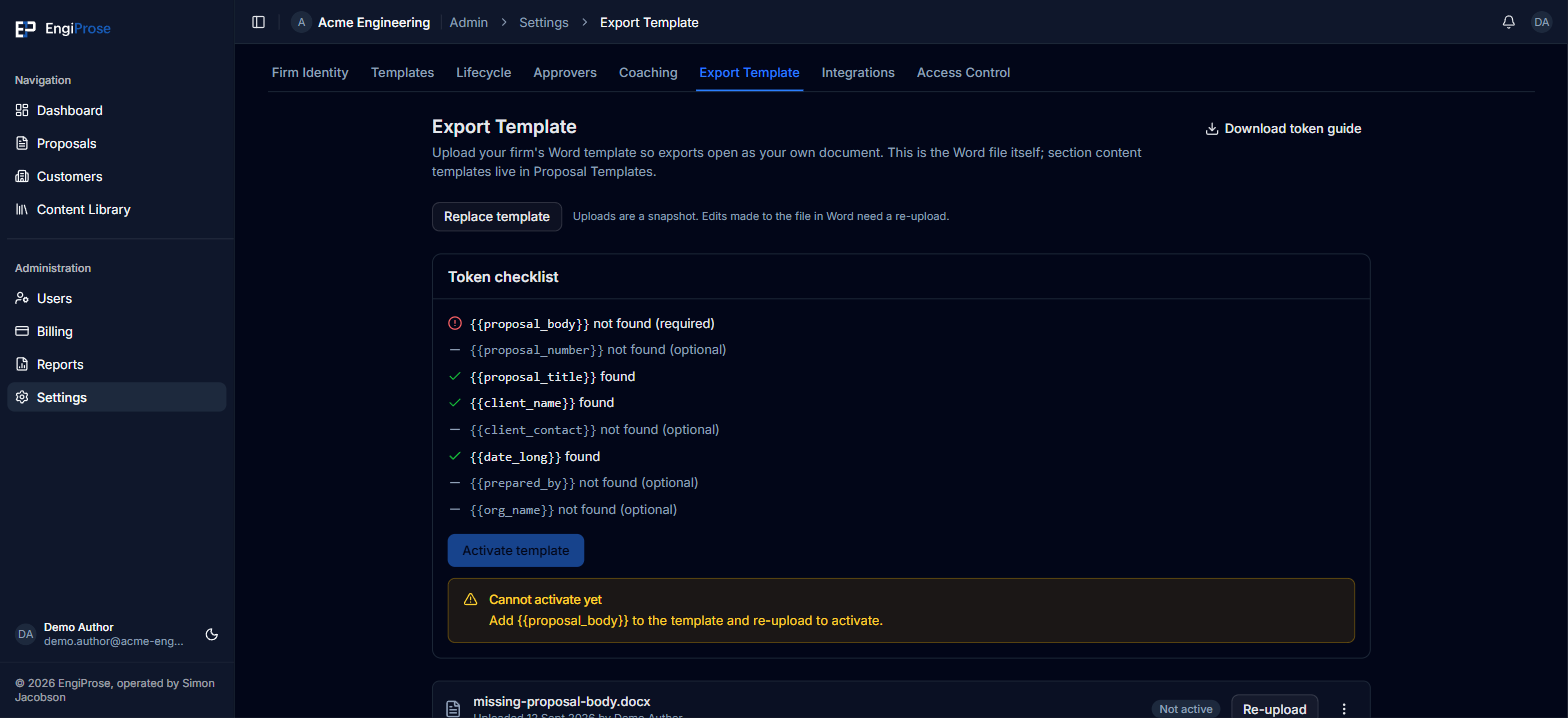
Task: Click the Users people icon
Action: pyautogui.click(x=22, y=298)
